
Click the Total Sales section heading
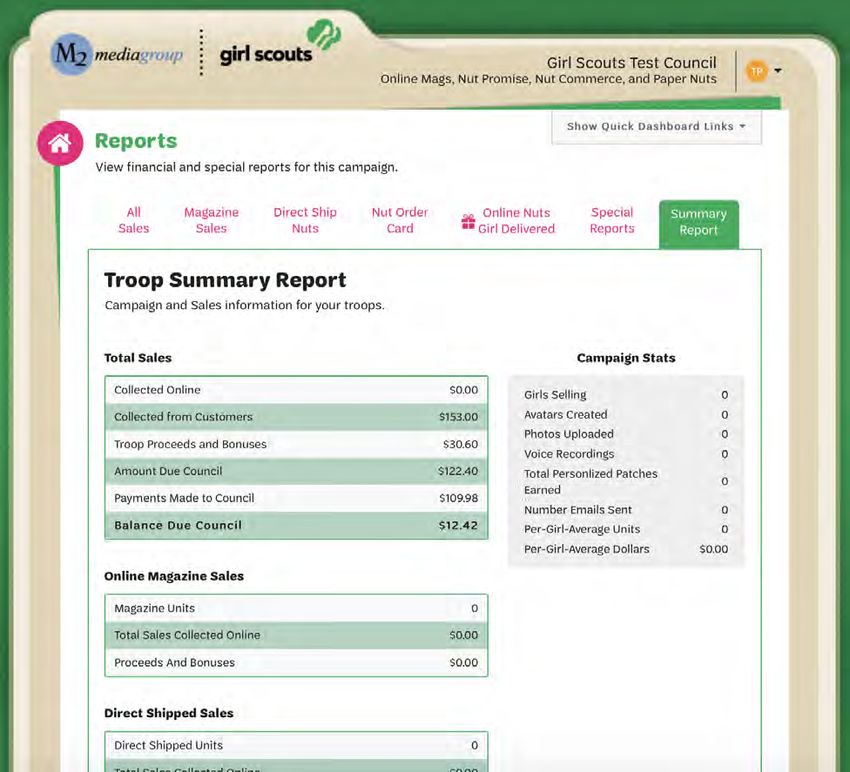coord(138,358)
